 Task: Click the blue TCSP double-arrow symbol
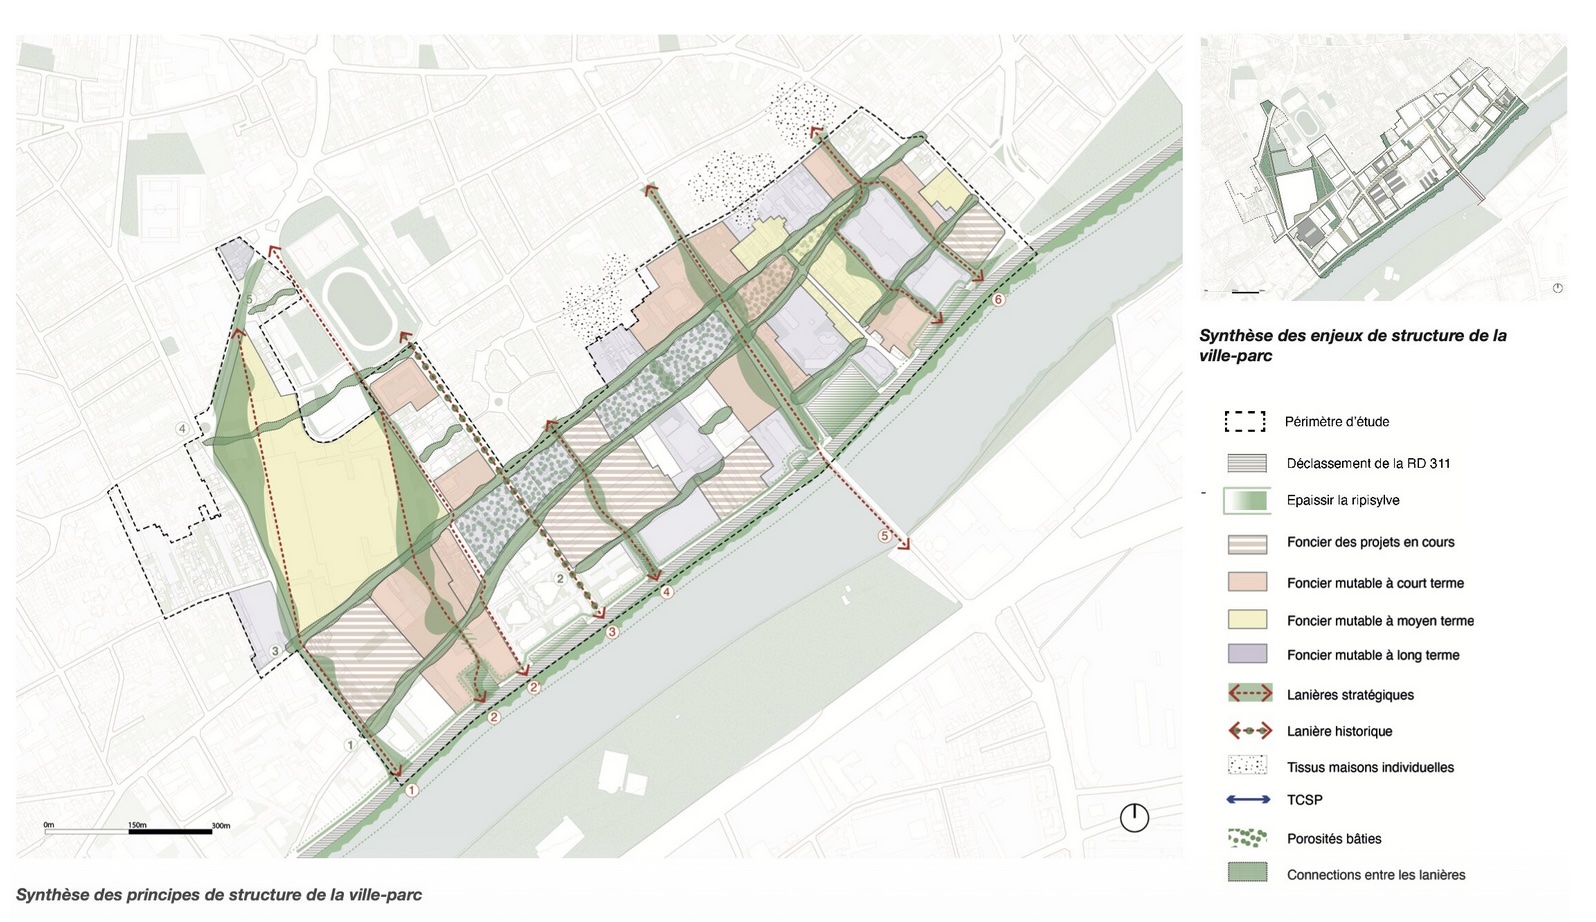1249,800
